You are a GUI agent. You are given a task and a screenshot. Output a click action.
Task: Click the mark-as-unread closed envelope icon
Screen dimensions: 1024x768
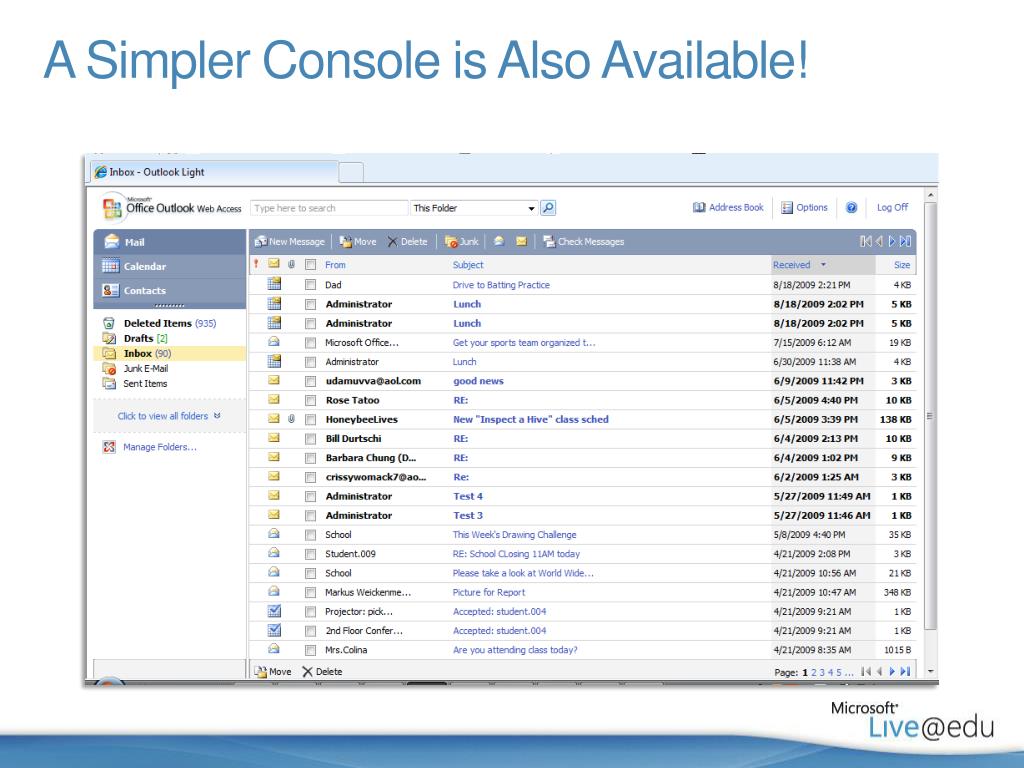click(521, 241)
